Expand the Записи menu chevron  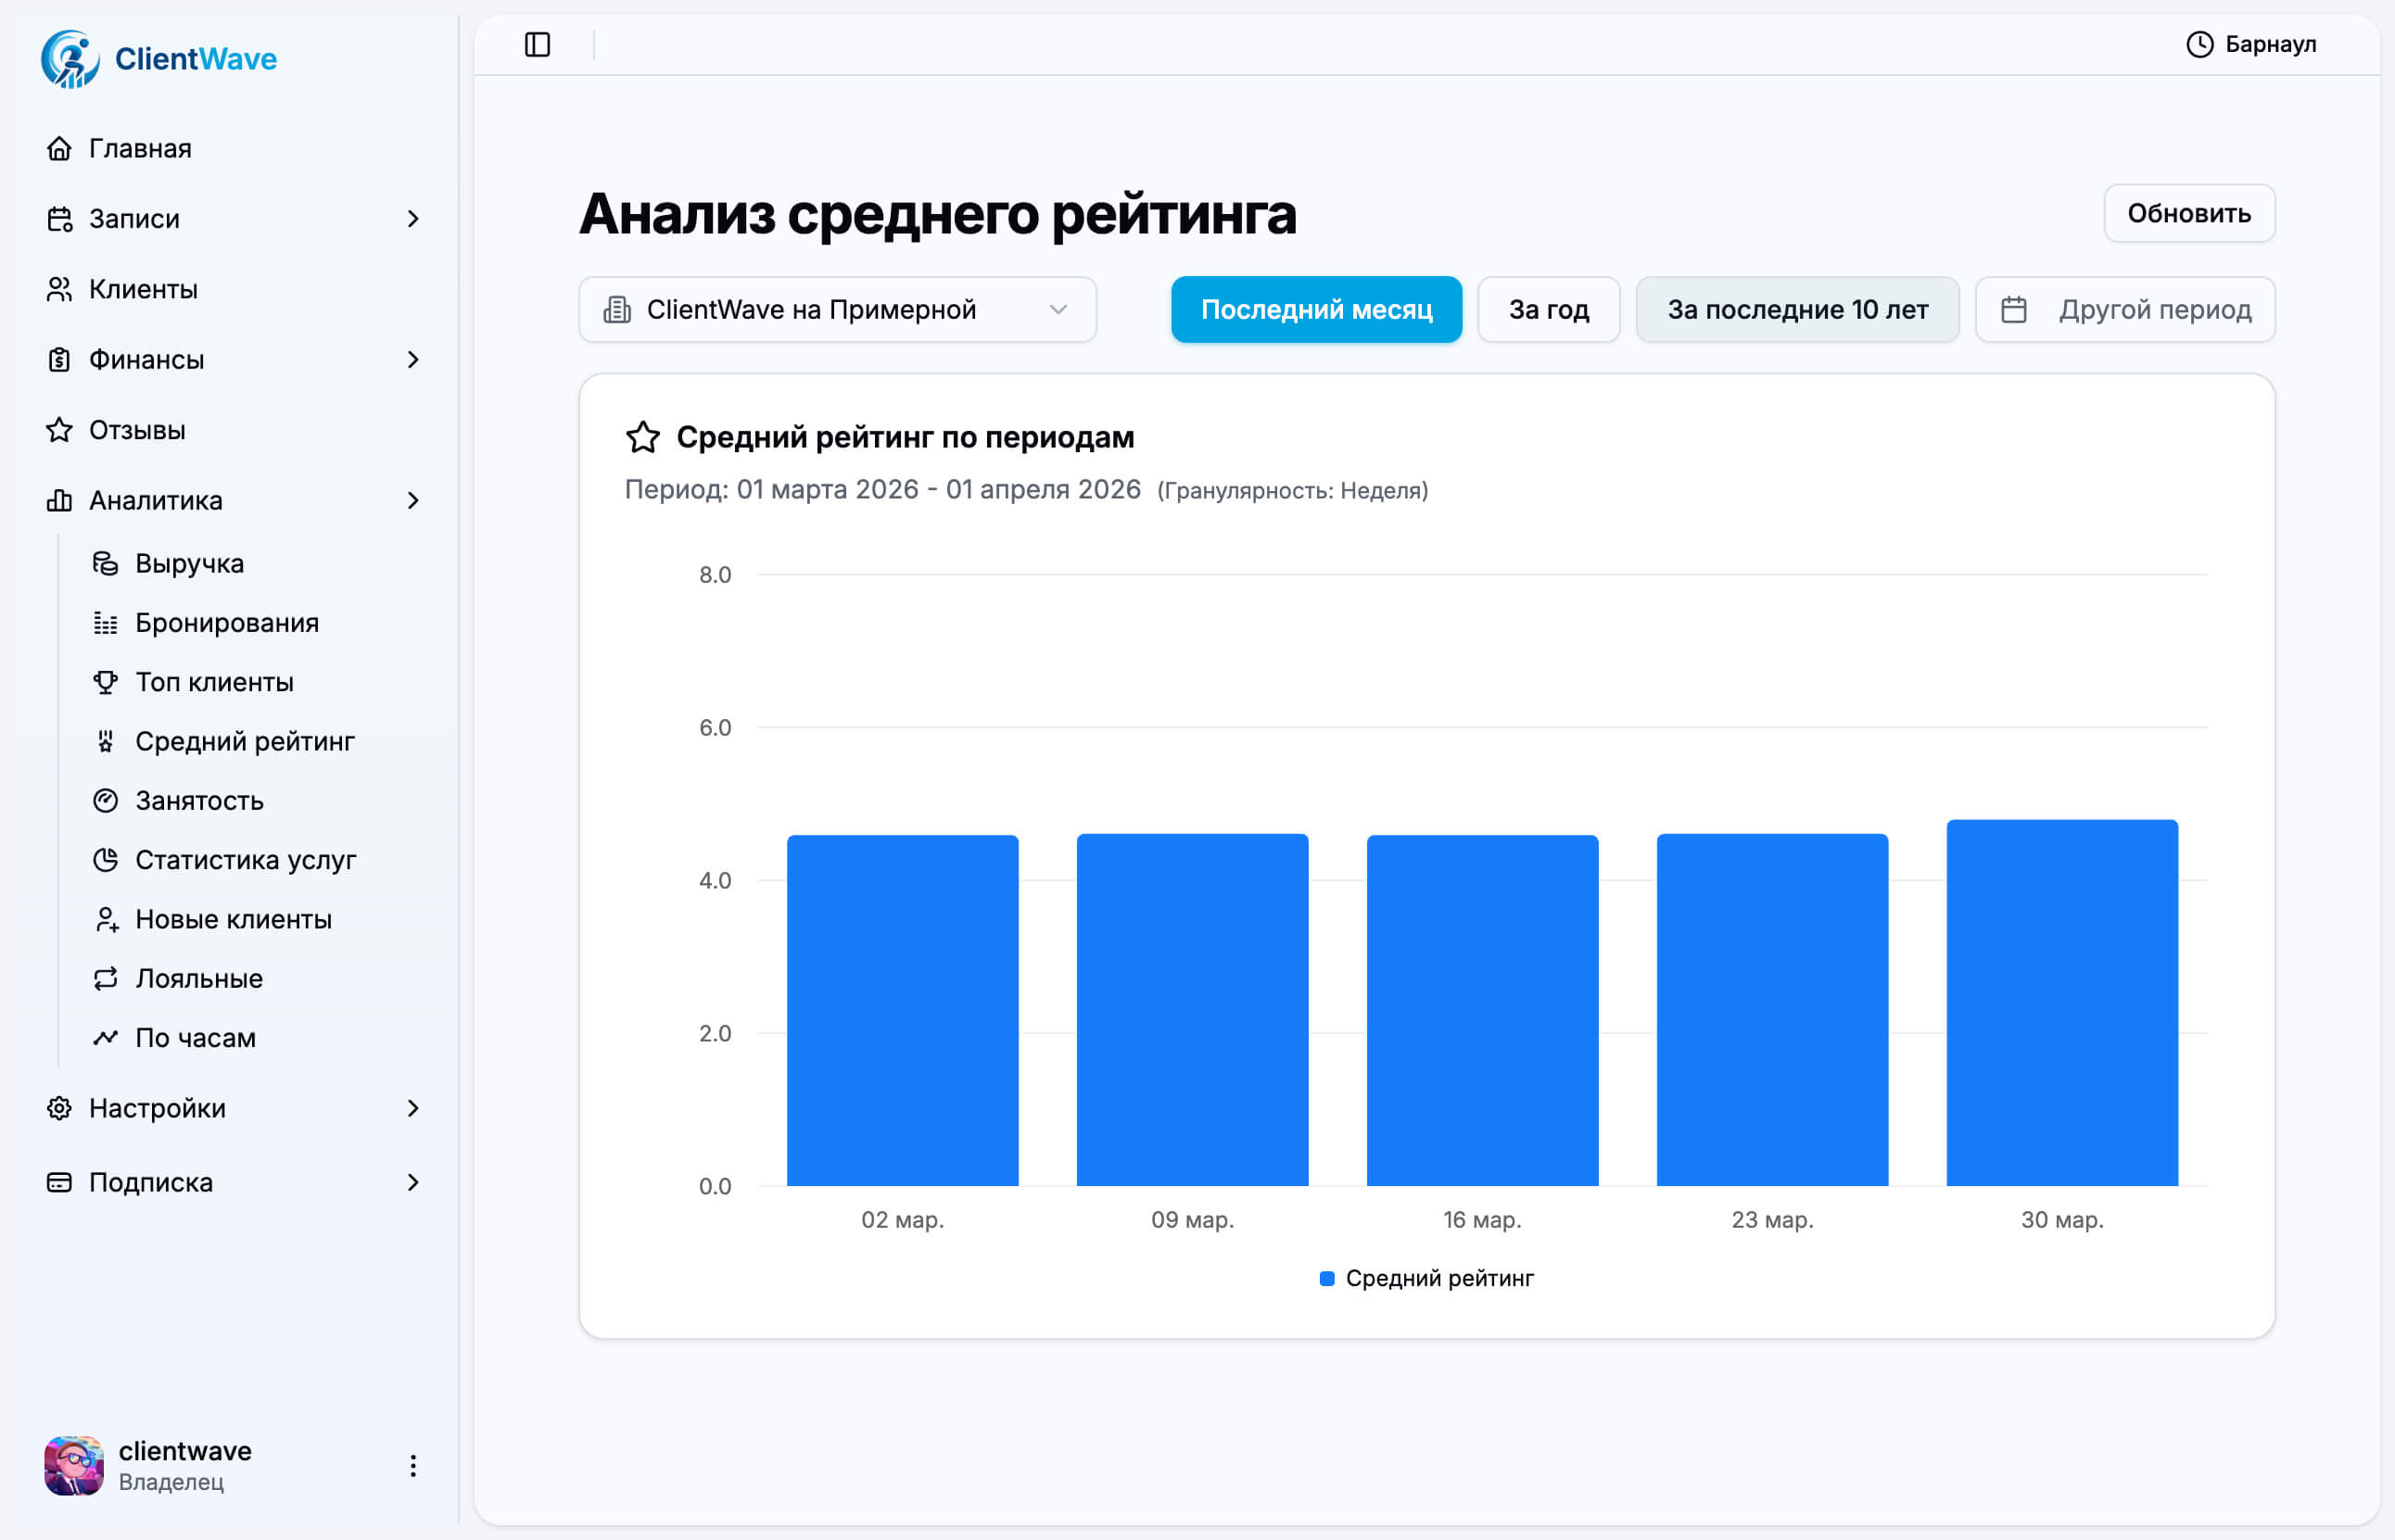tap(413, 219)
